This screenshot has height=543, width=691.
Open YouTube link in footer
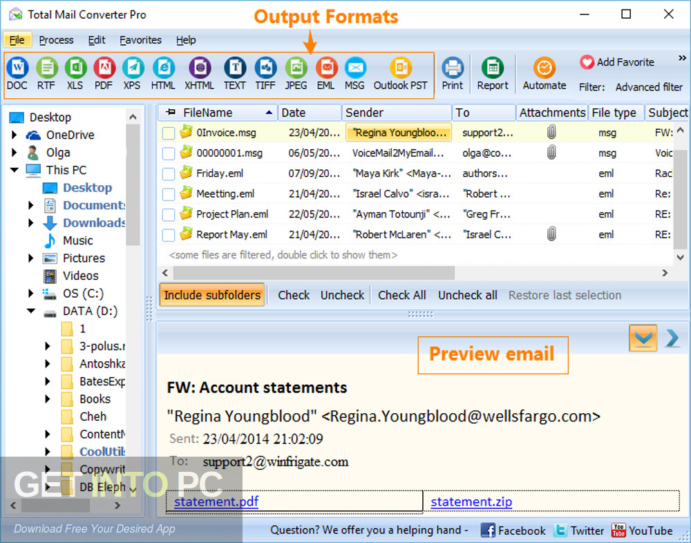642,530
